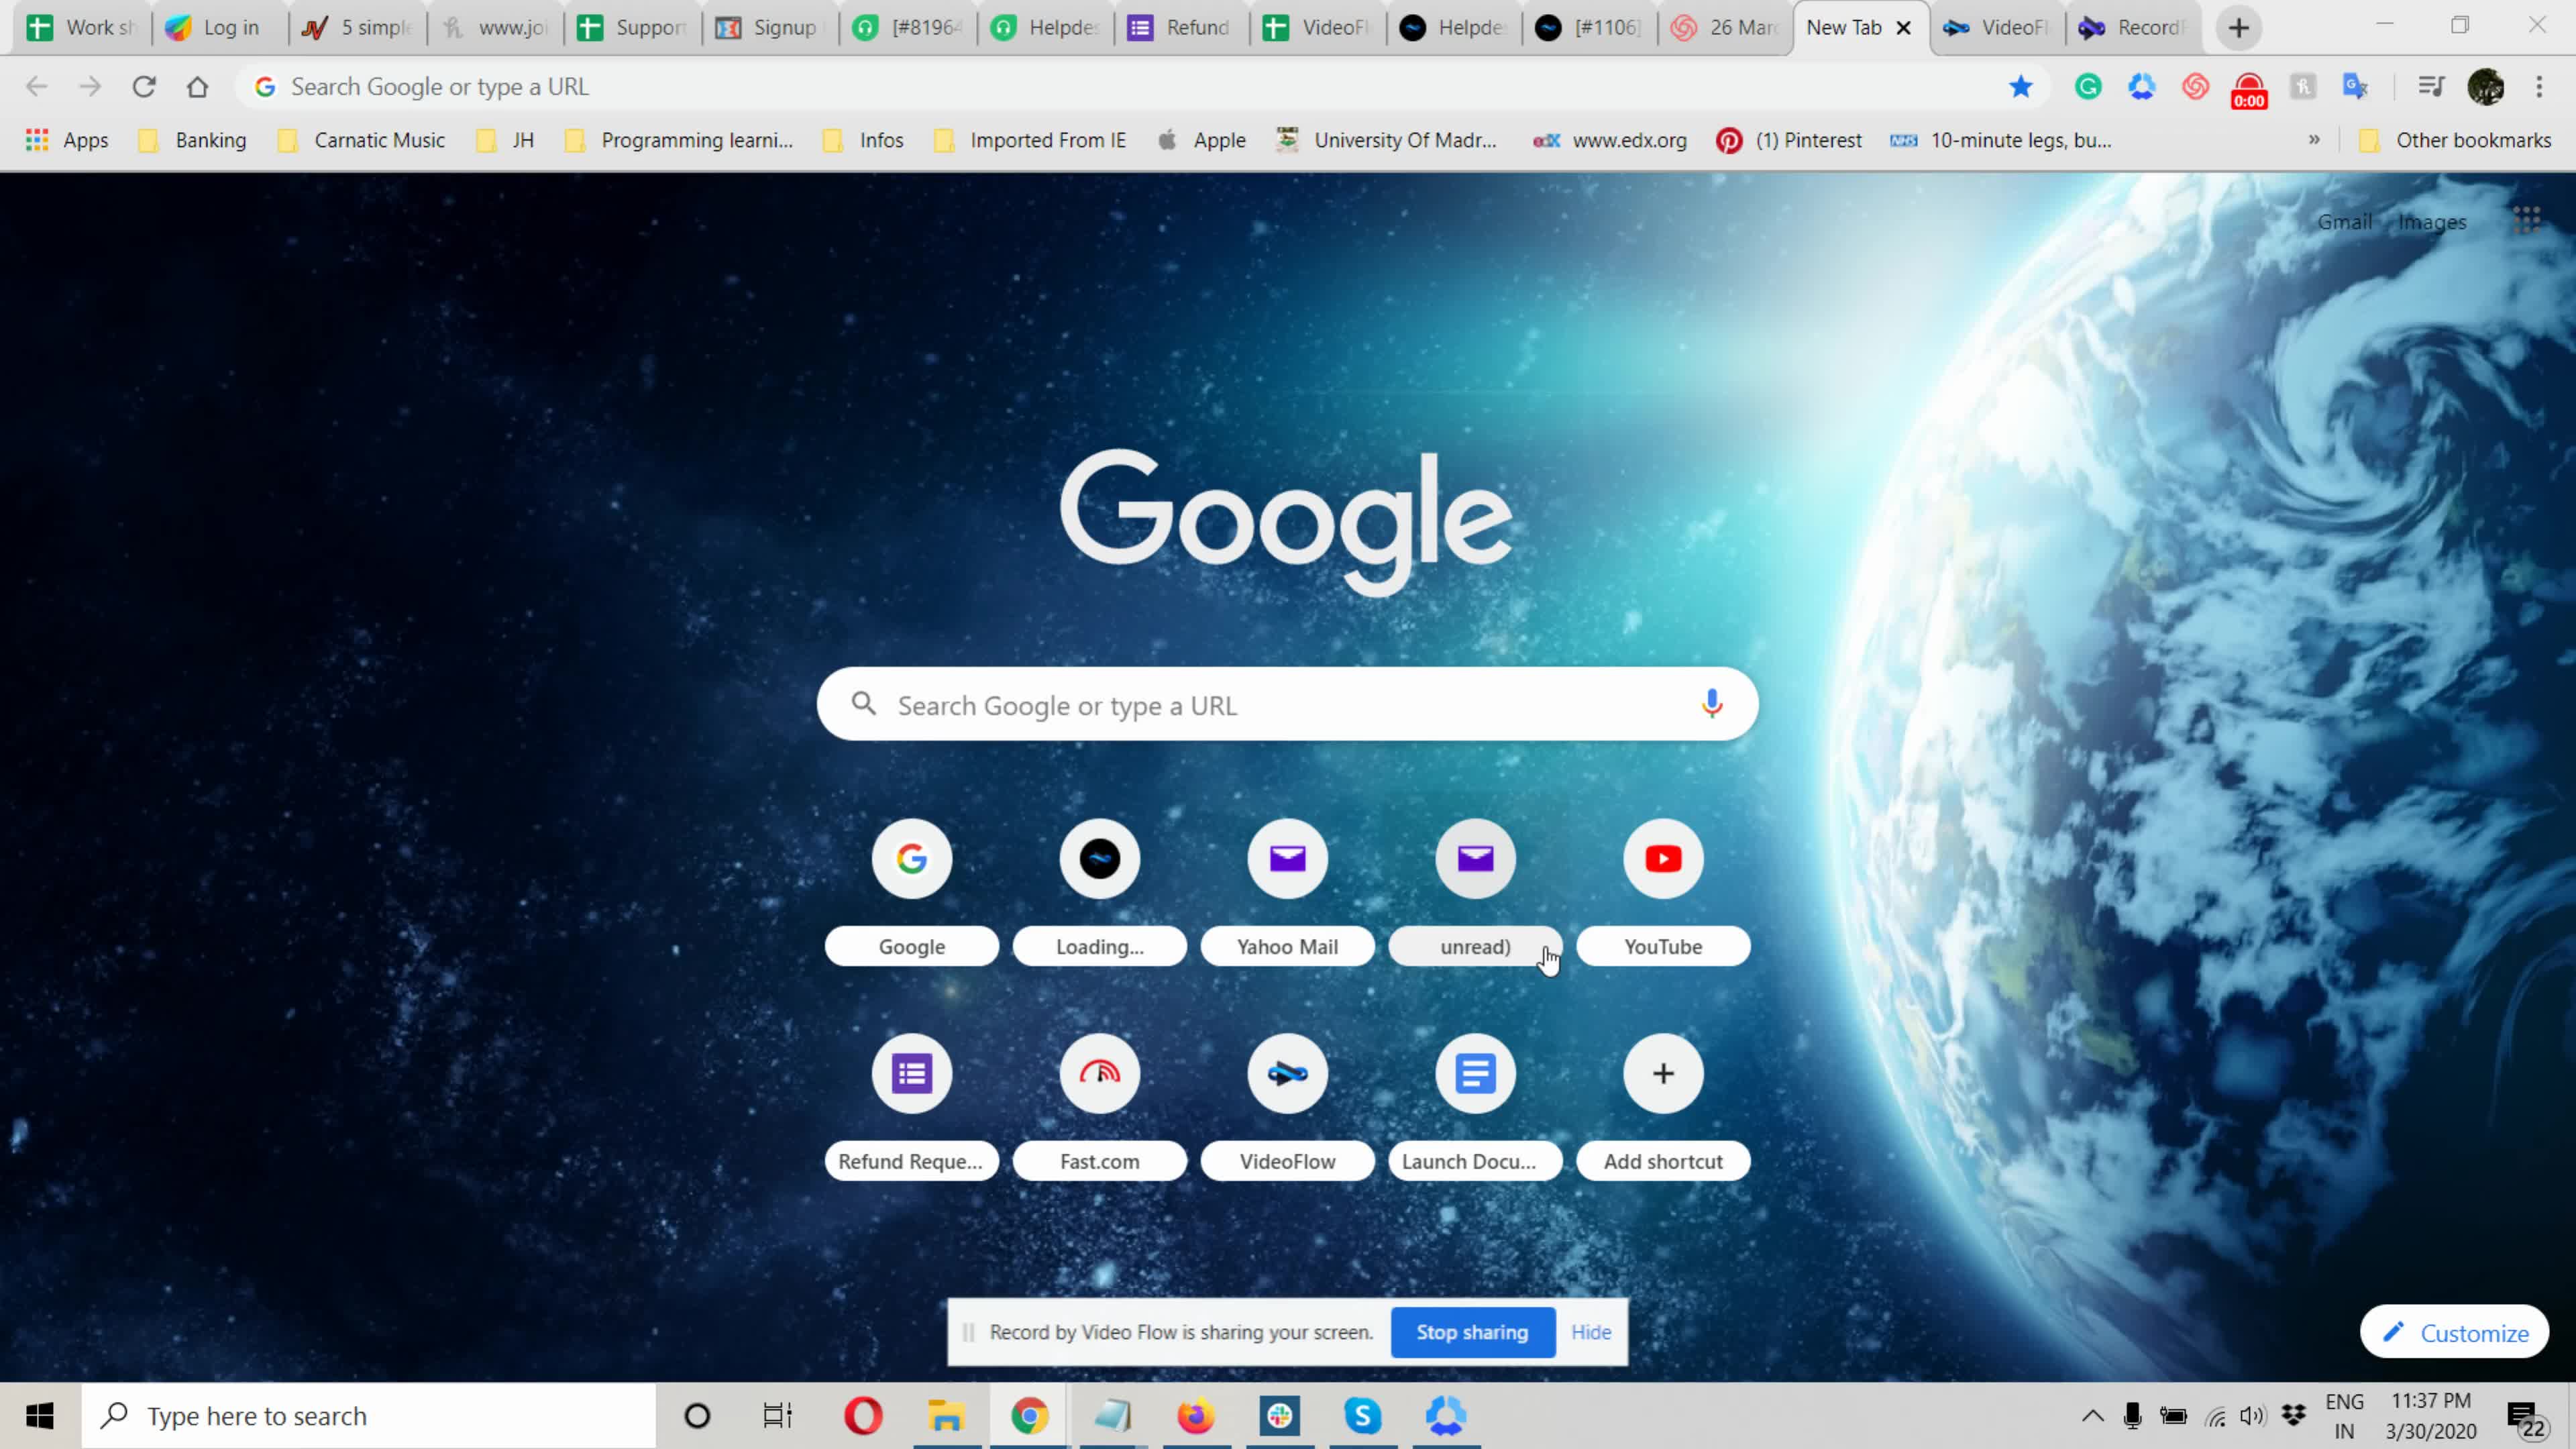Bookmark this tab with the star icon

pyautogui.click(x=2021, y=87)
